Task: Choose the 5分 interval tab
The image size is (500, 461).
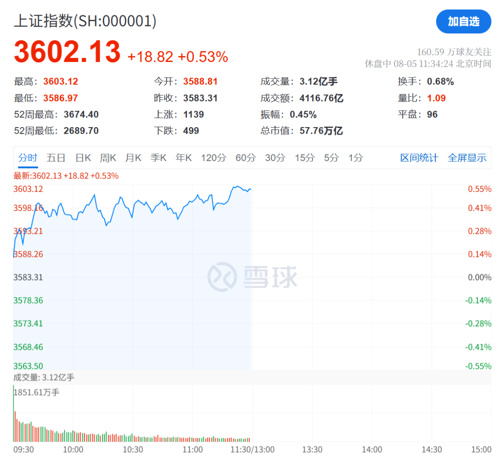Action: point(331,158)
